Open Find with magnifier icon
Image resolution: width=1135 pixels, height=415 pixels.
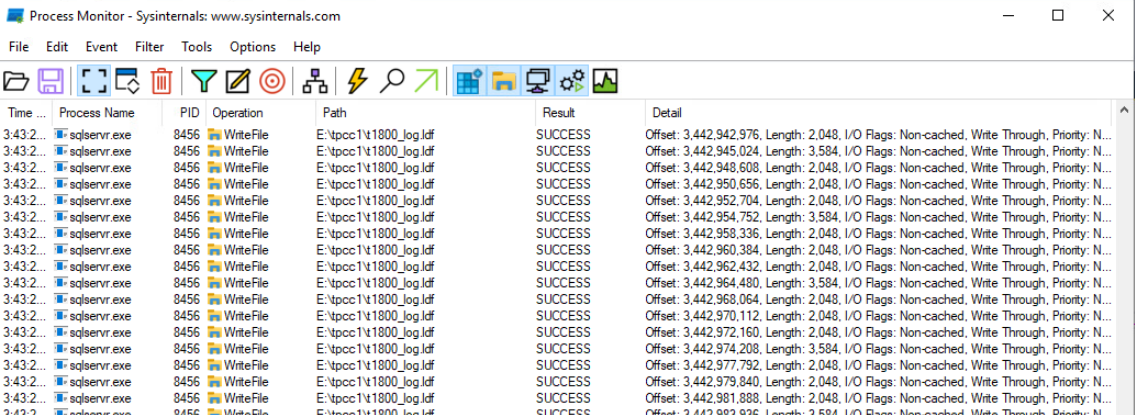tap(392, 81)
